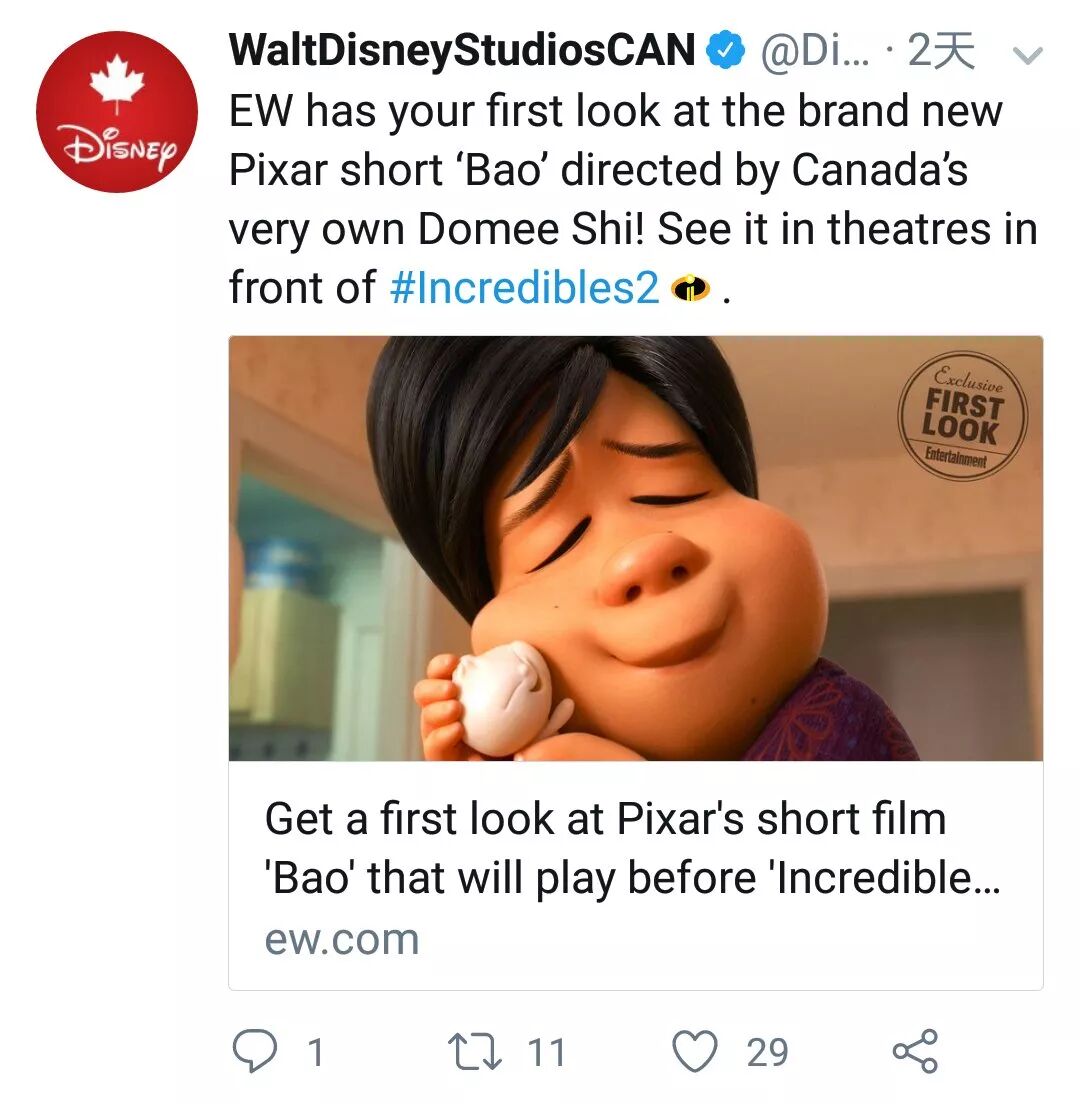Retweet this post using the retweet icon
Viewport: 1080px width, 1104px height.
click(x=475, y=1051)
